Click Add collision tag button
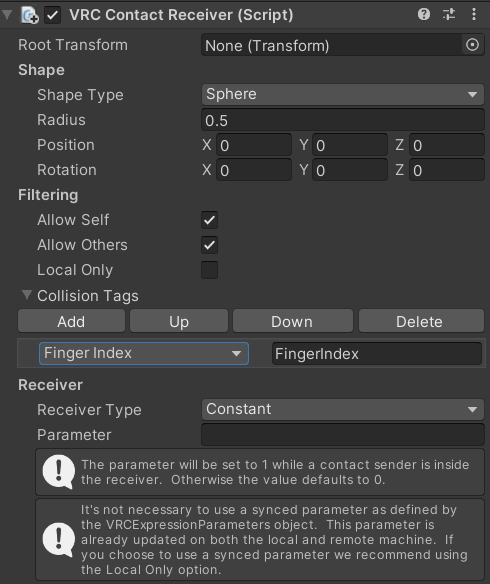The image size is (490, 584). (x=71, y=321)
